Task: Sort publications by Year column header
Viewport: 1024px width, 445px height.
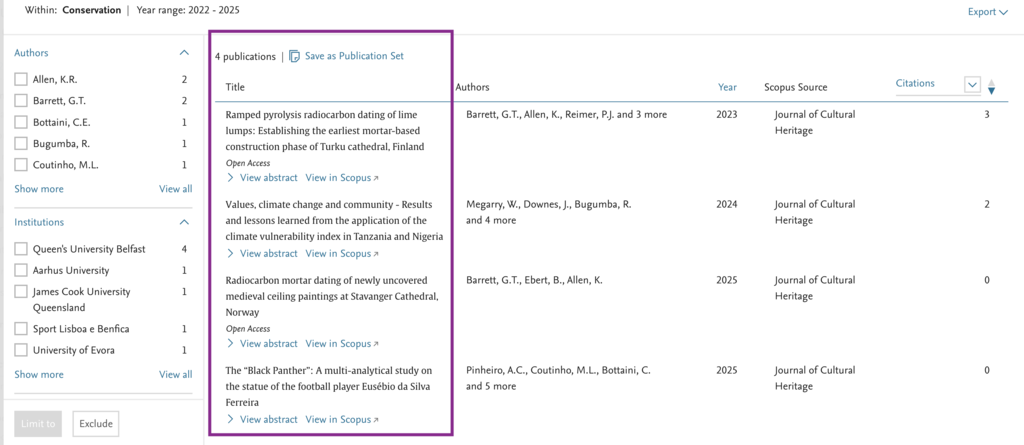Action: click(727, 87)
